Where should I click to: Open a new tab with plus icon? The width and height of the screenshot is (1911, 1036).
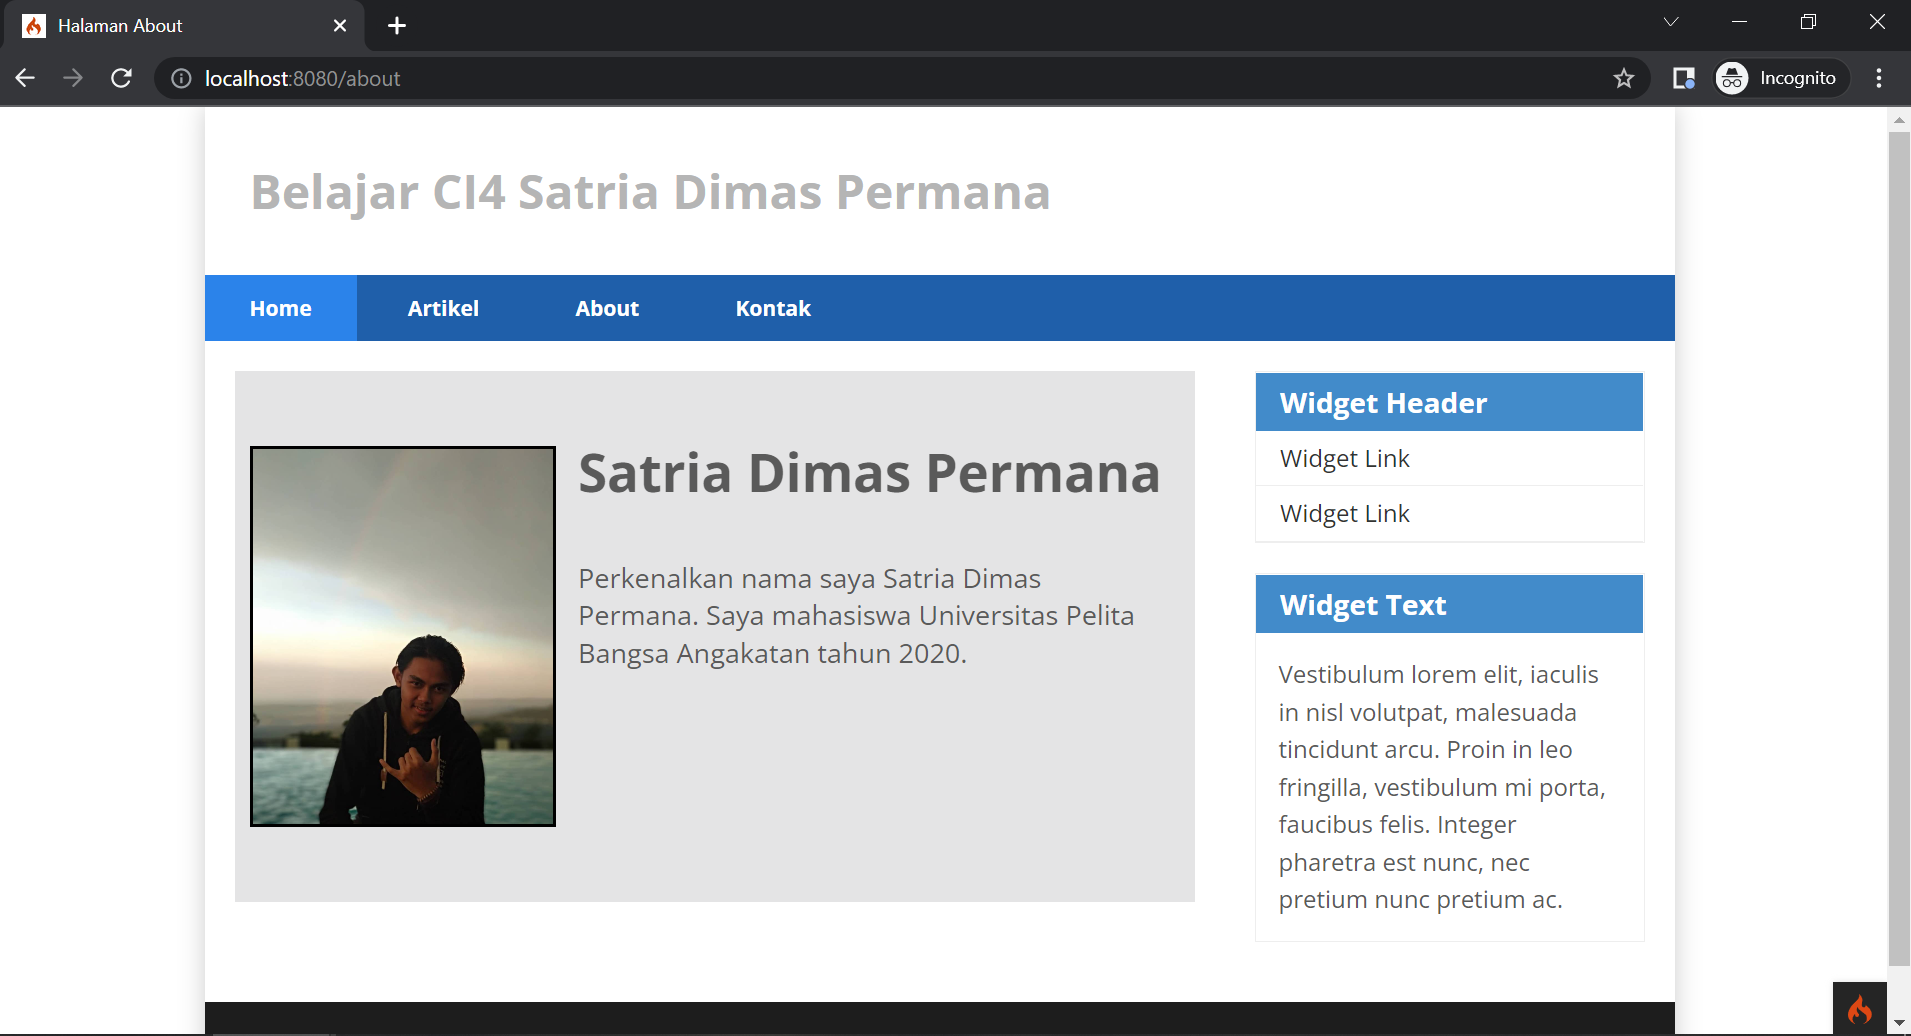click(x=397, y=26)
